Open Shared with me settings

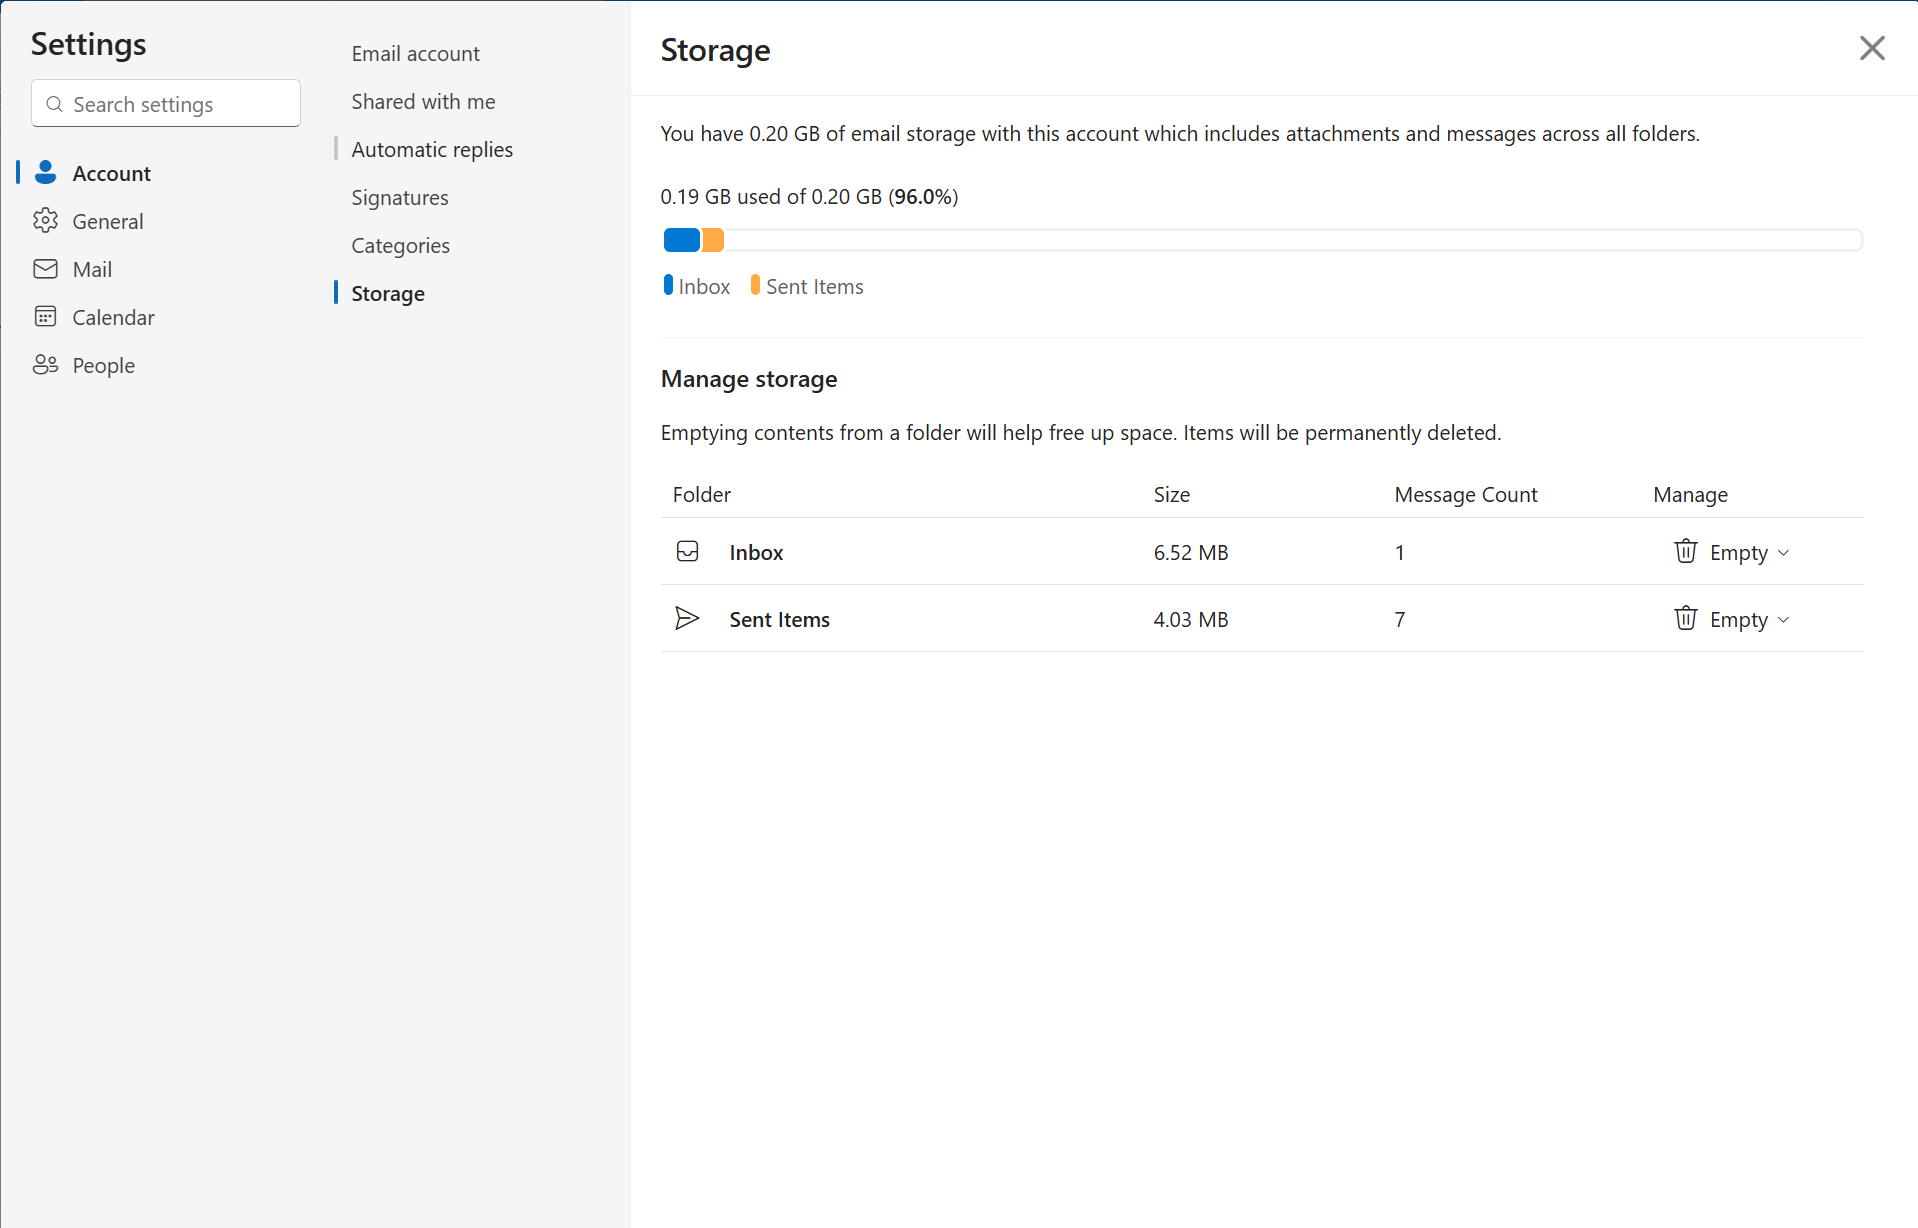423,102
